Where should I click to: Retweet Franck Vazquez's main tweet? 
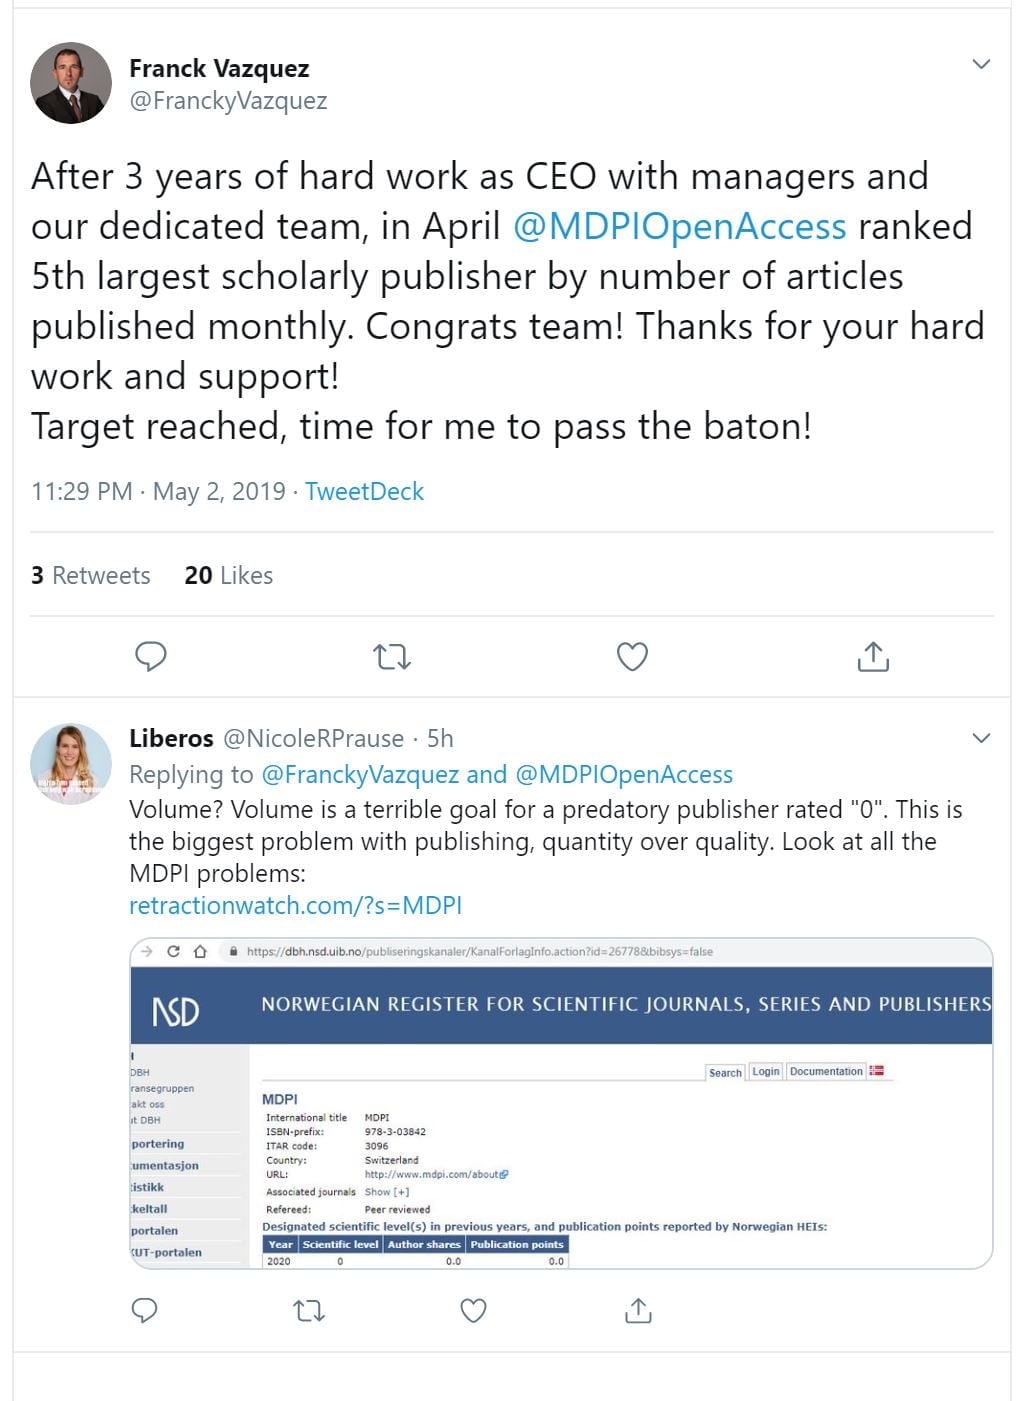coord(391,657)
